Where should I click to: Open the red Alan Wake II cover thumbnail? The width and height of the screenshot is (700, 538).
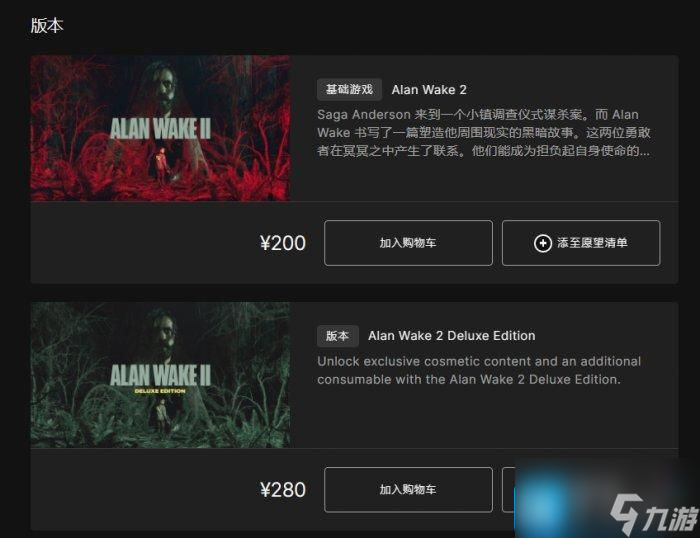tap(161, 128)
